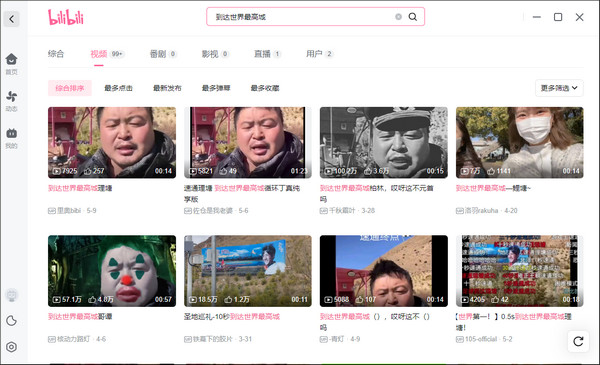The width and height of the screenshot is (600, 365).
Task: Open title of the -青灯 video
Action: click(375, 321)
